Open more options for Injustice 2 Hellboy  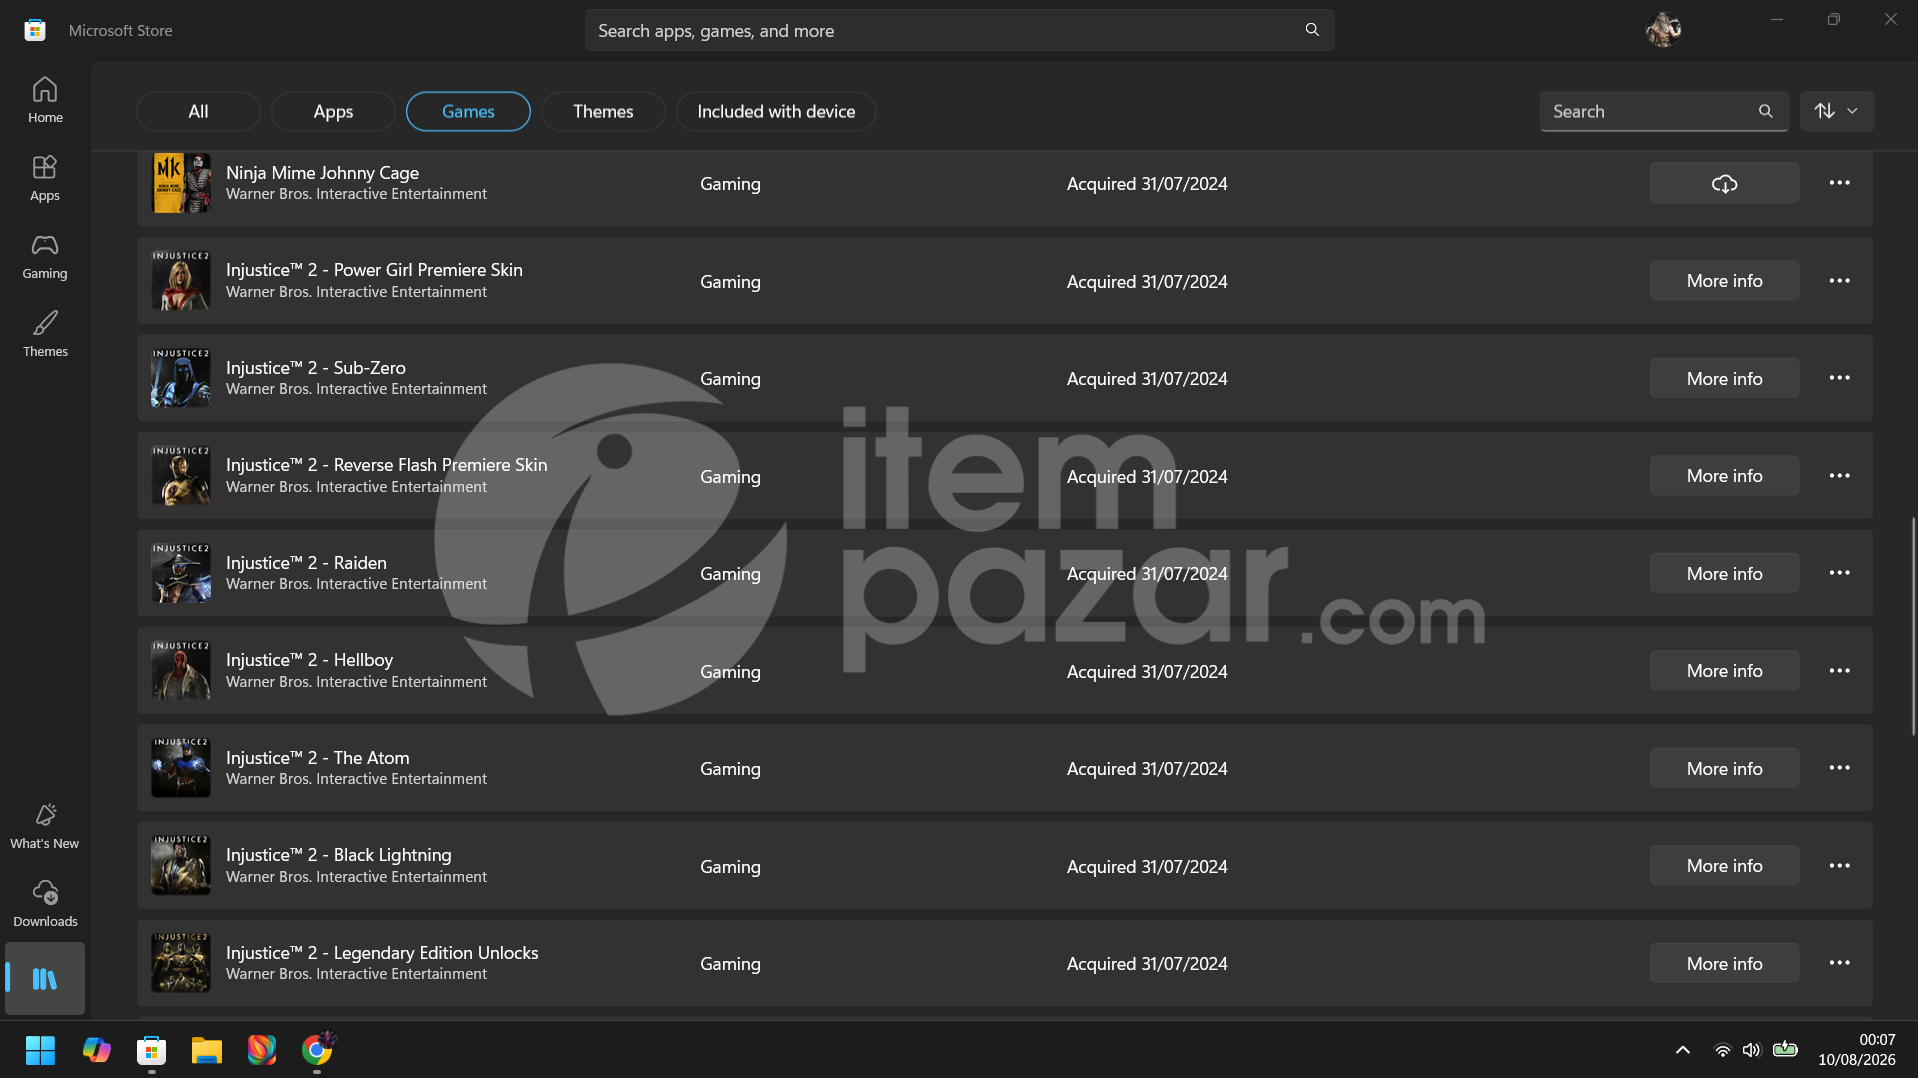click(x=1839, y=671)
